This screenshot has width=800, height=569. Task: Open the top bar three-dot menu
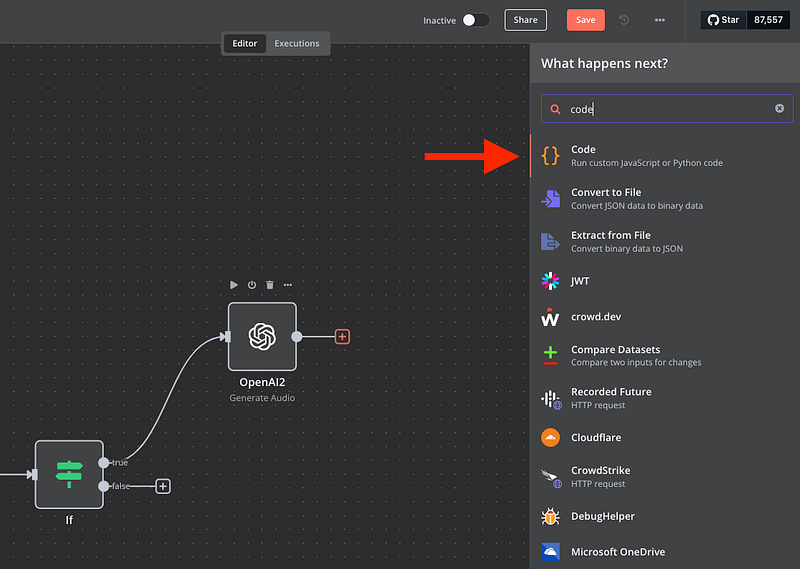click(659, 20)
